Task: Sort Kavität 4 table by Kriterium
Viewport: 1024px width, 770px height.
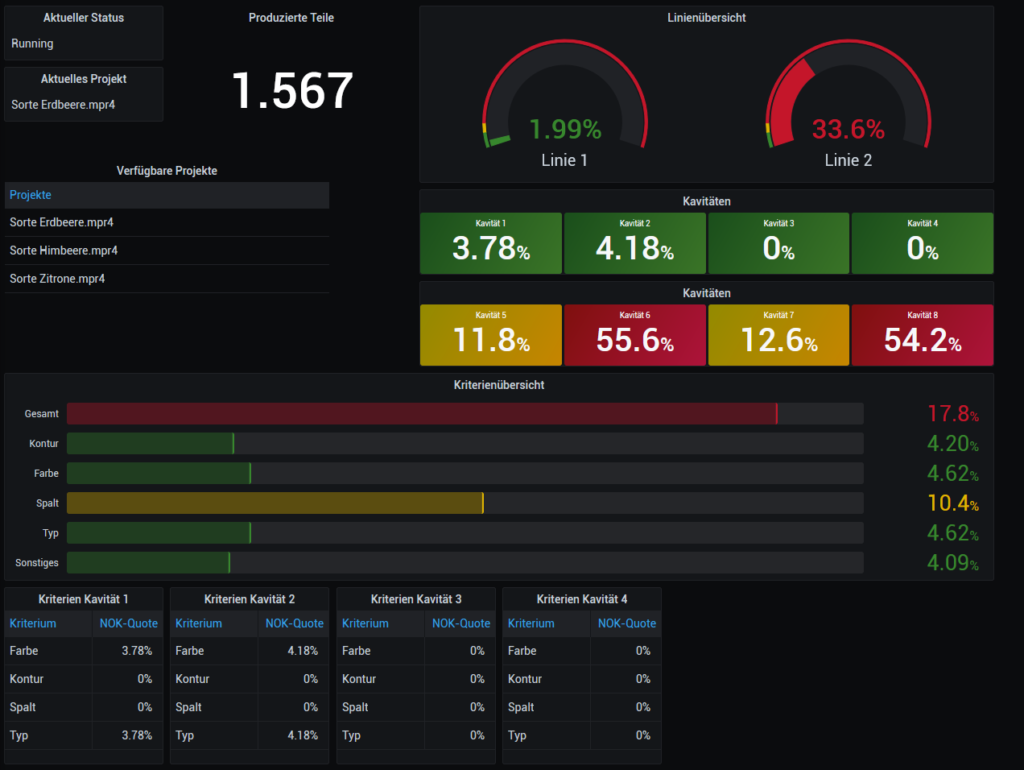Action: (x=531, y=624)
